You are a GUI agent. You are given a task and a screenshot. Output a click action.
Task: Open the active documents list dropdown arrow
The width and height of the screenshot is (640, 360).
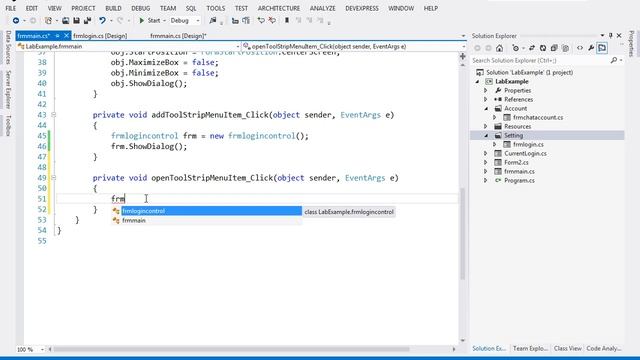pos(463,36)
